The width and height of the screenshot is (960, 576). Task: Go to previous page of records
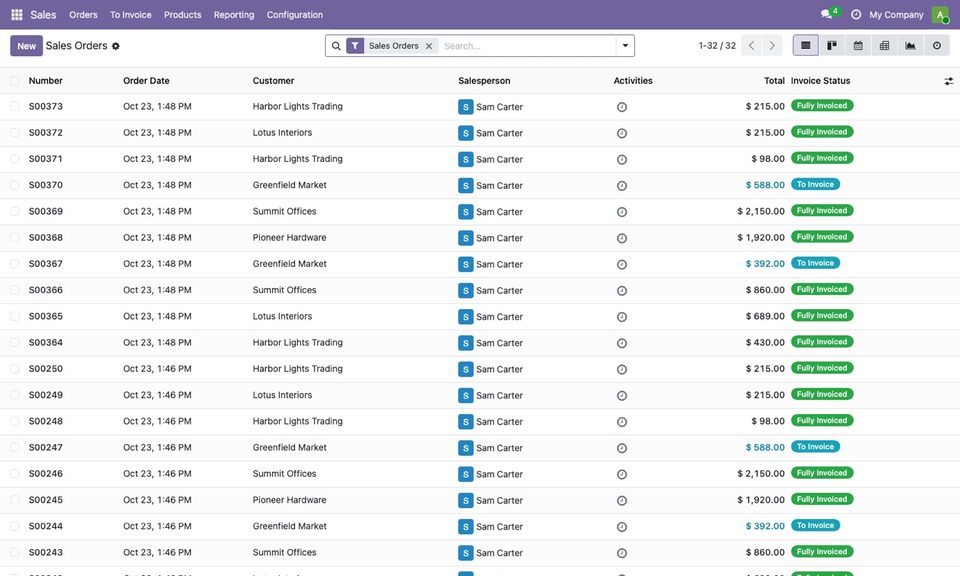point(751,45)
